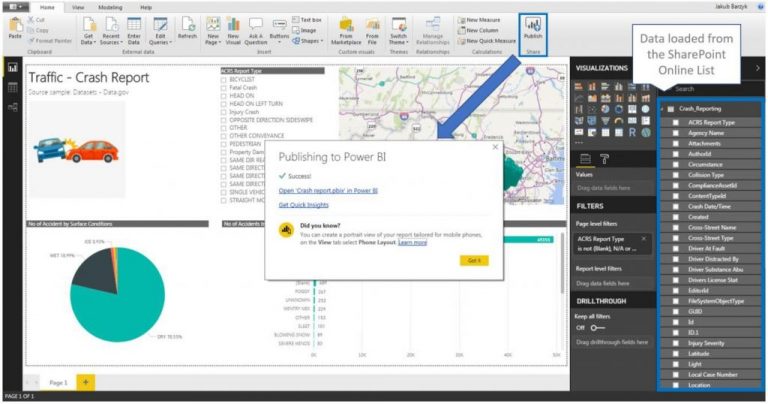This screenshot has height=404, width=768.
Task: Open the Switch Theme dropdown
Action: tap(398, 31)
